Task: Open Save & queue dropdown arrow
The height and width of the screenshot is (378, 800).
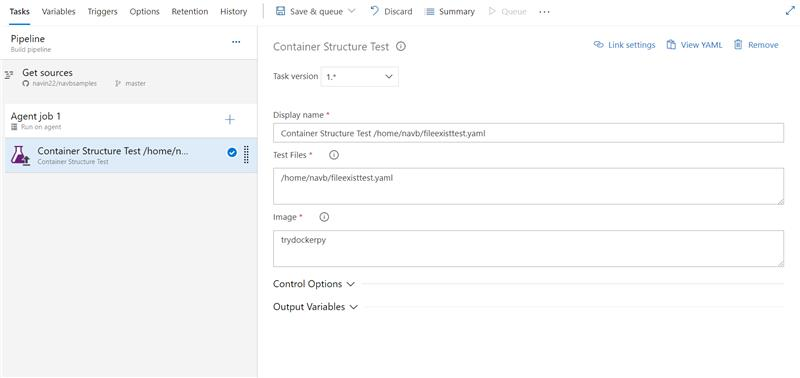Action: coord(352,11)
